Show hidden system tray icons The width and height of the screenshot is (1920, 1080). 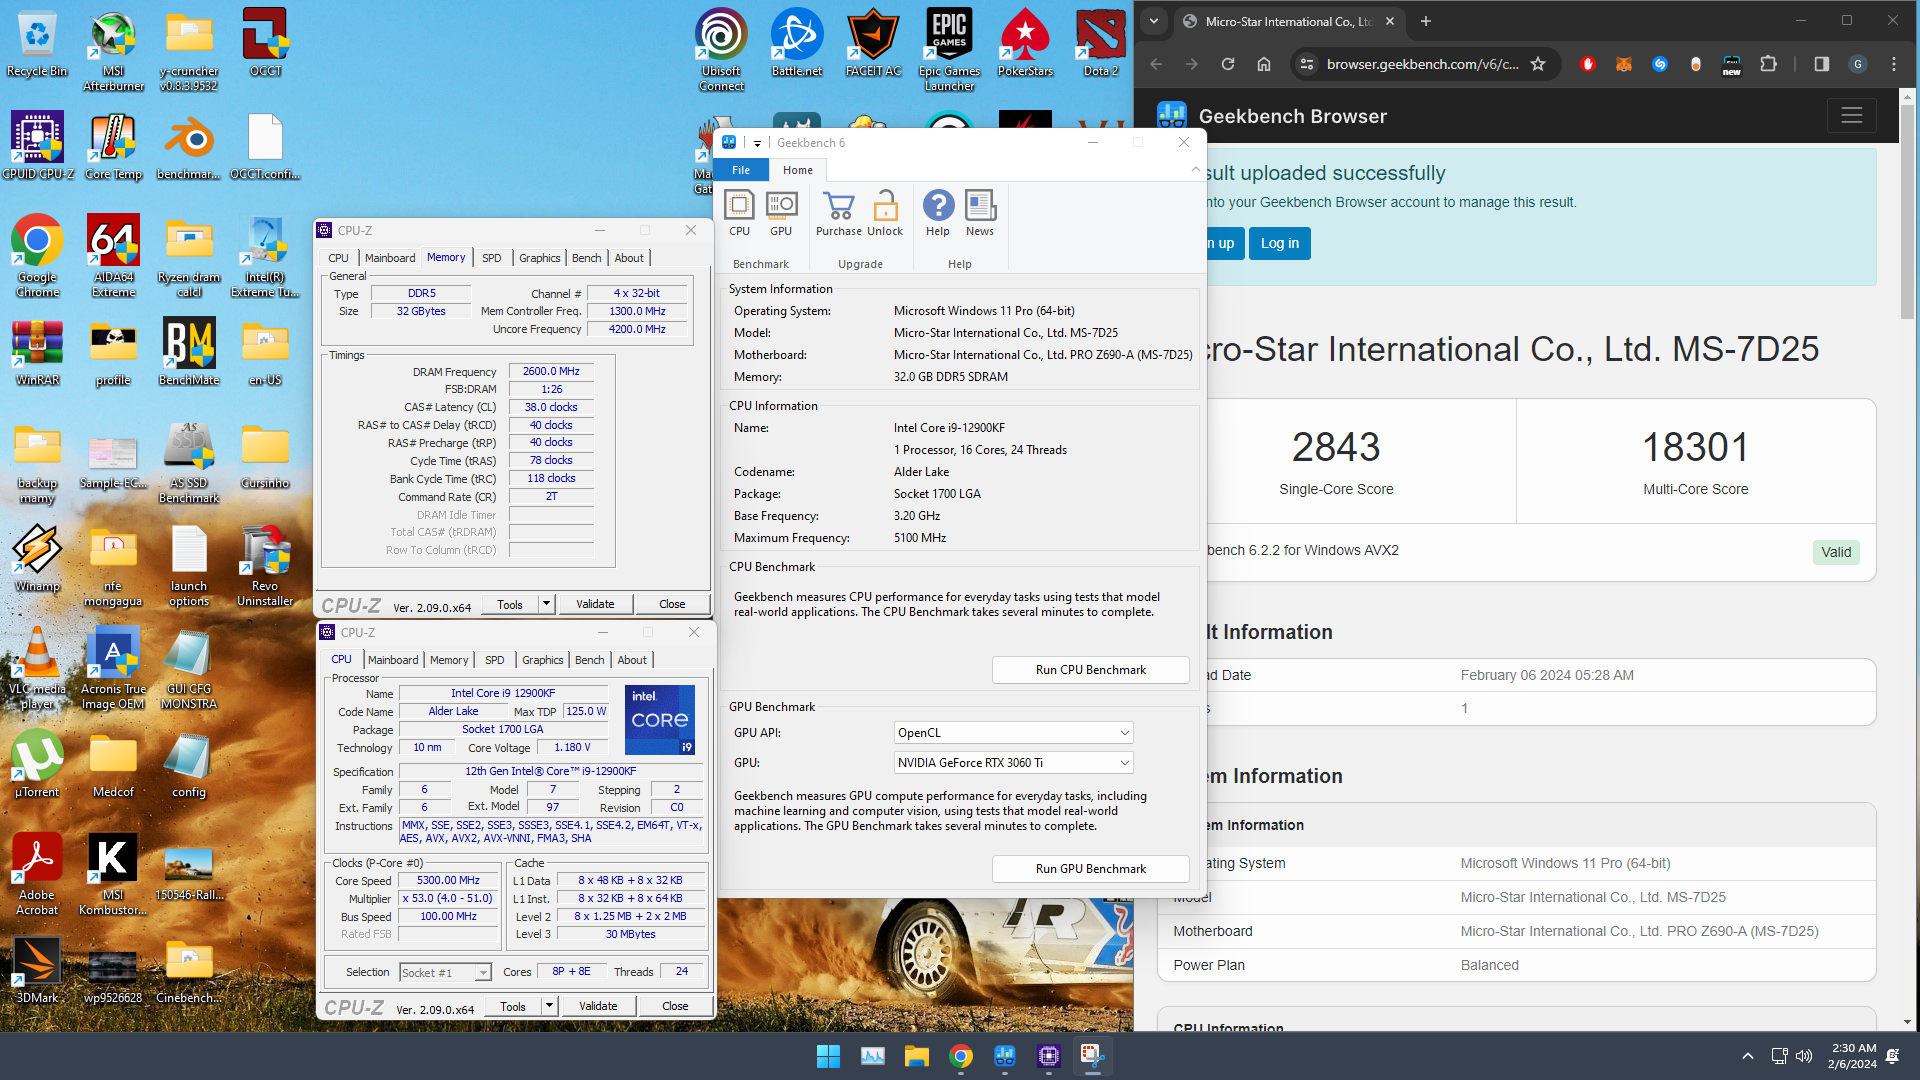click(x=1747, y=1056)
